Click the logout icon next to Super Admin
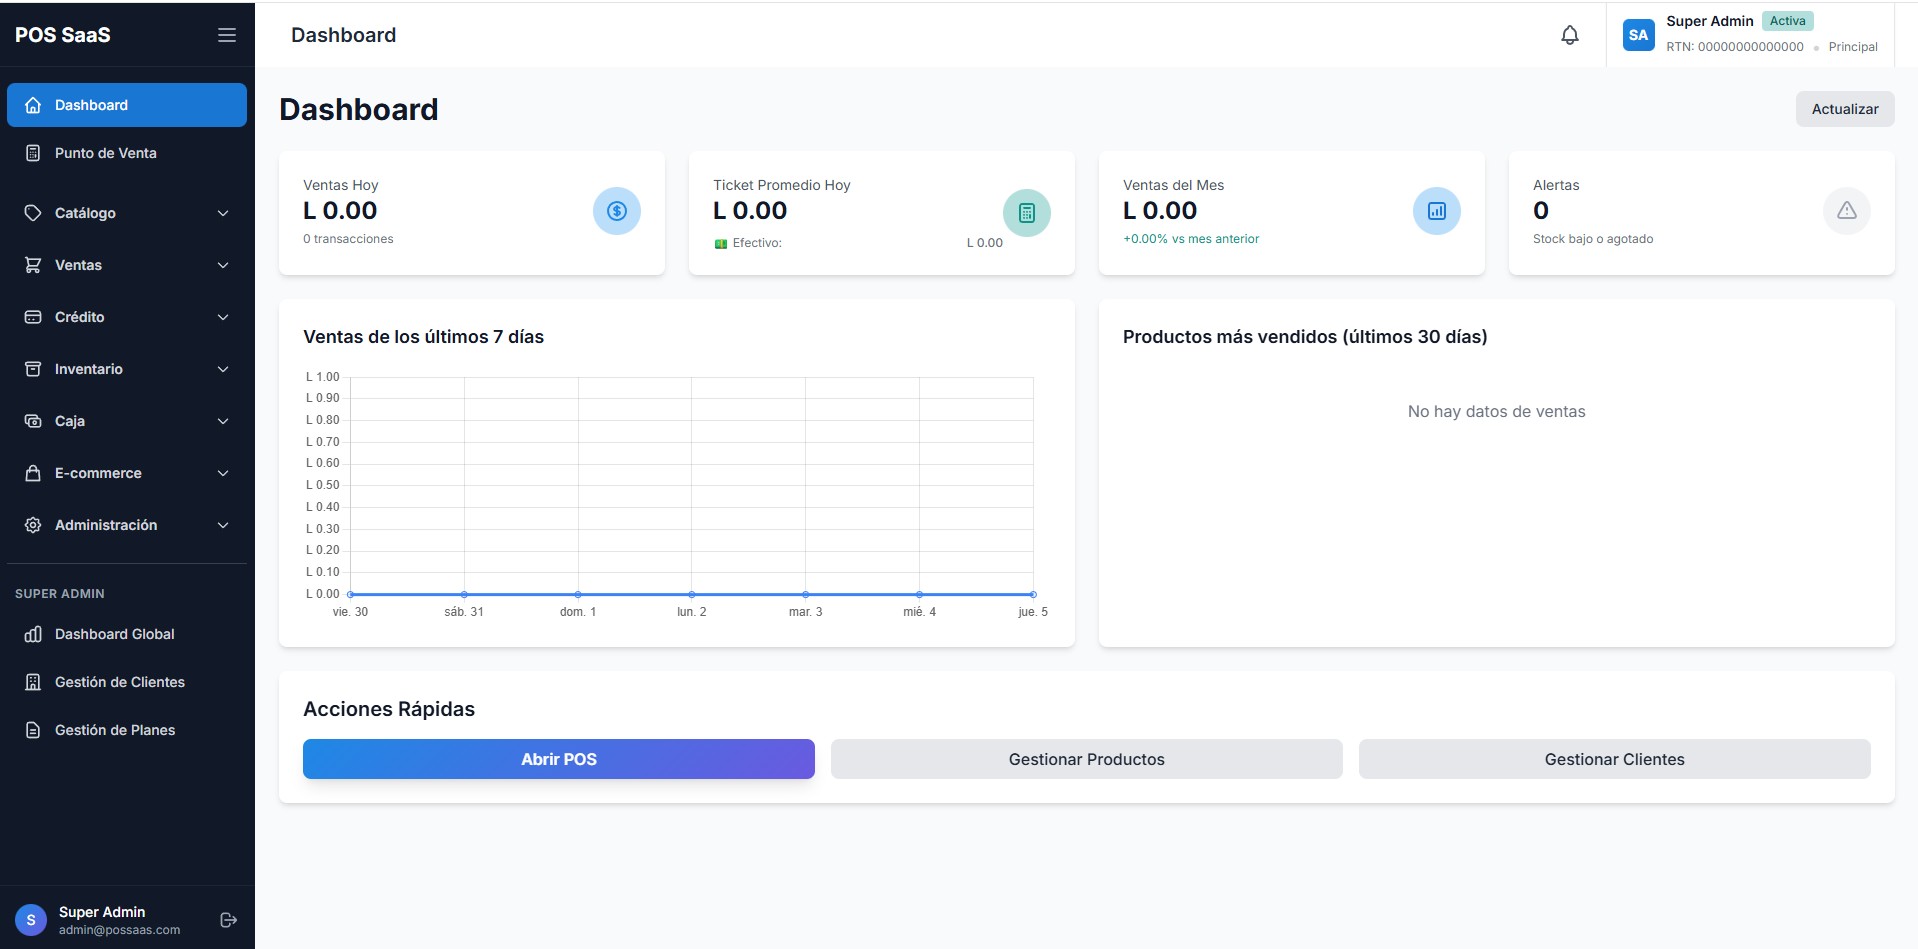 click(228, 920)
